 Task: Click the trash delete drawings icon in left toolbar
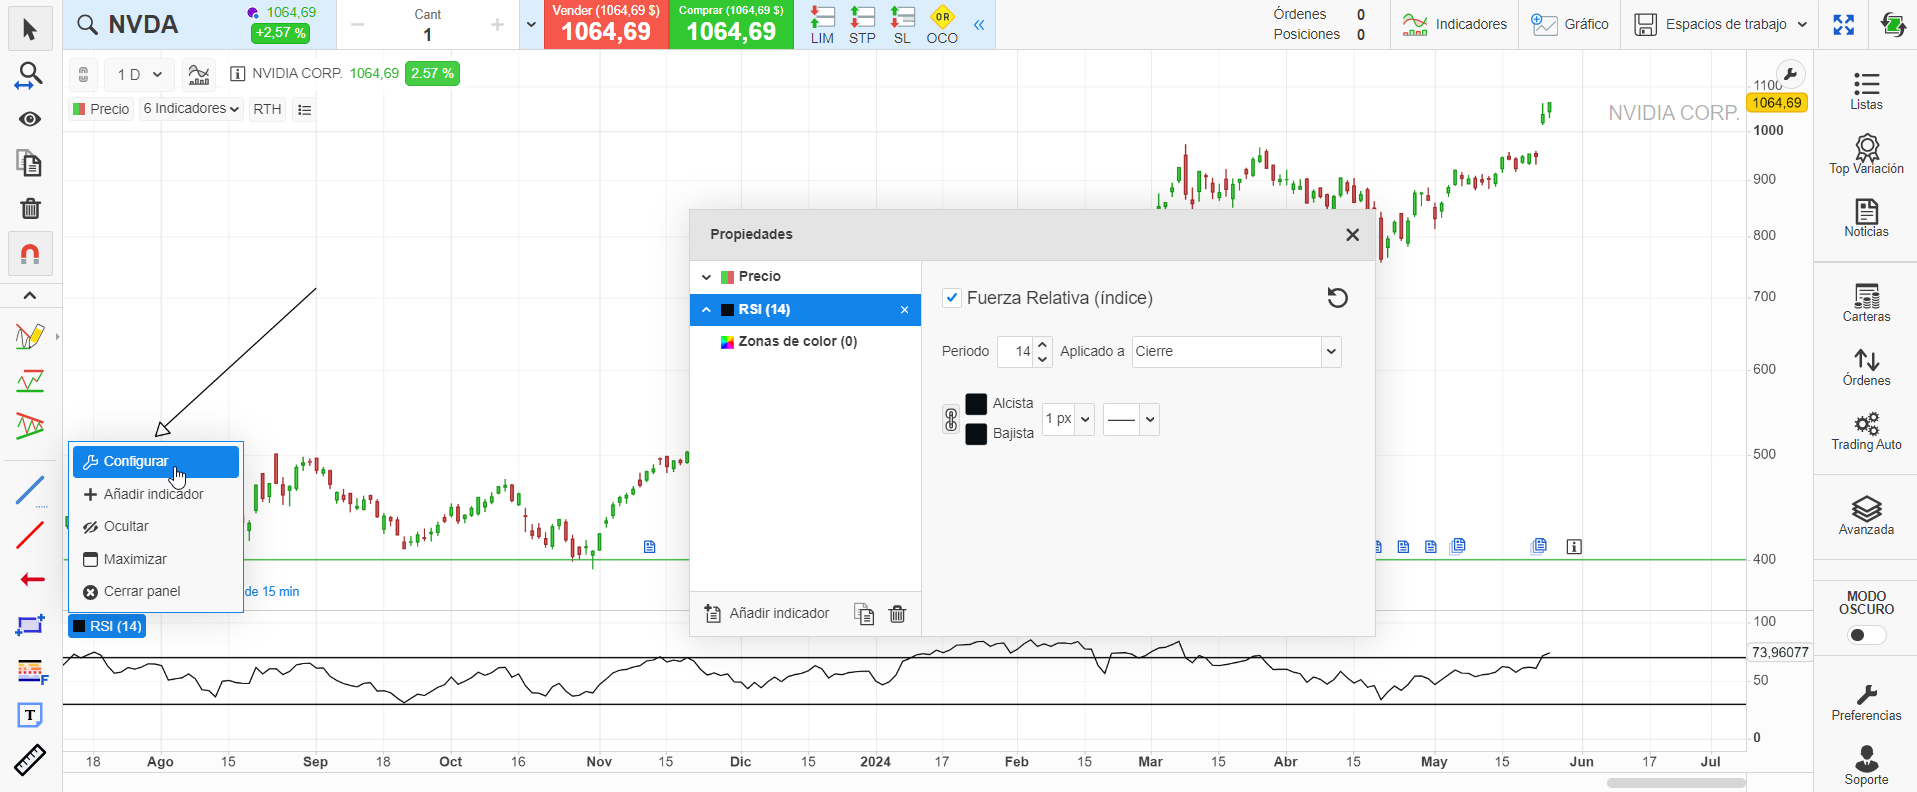(x=30, y=208)
